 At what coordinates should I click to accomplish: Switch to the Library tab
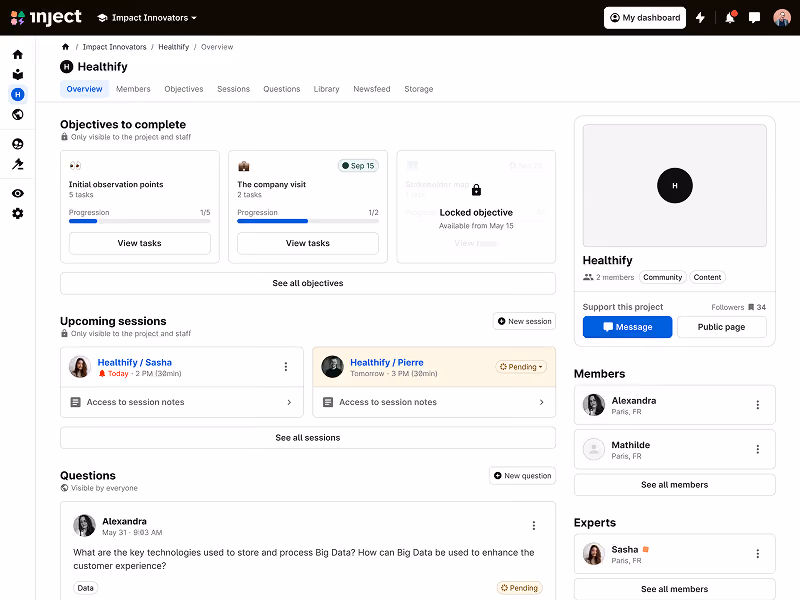pyautogui.click(x=327, y=89)
